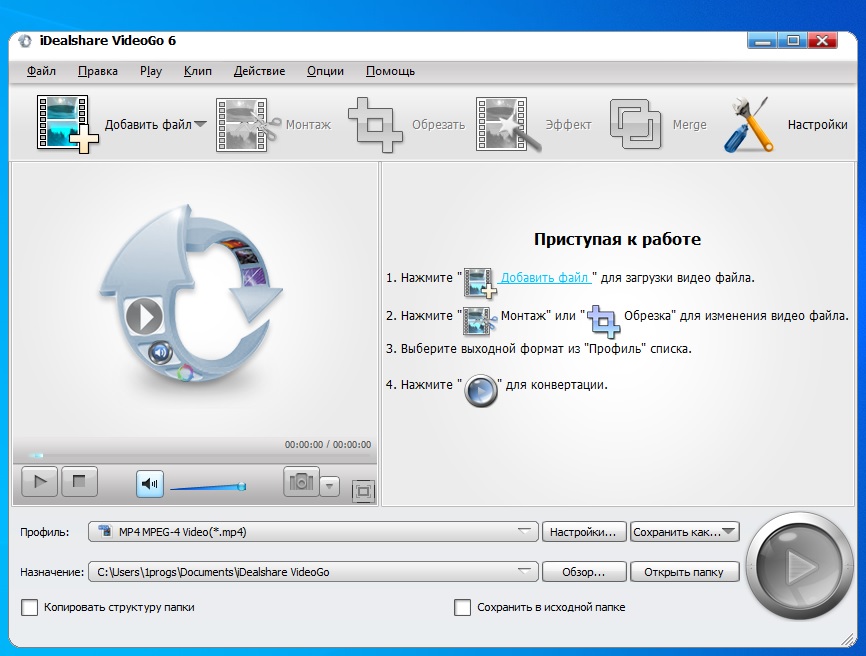Check Сохранить в исходной папке option

[462, 606]
